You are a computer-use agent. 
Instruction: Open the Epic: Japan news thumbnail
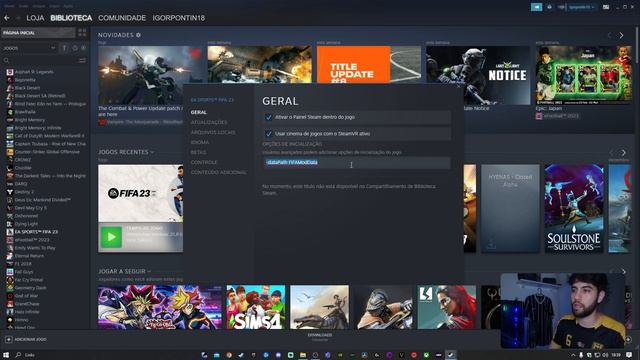pyautogui.click(x=583, y=75)
